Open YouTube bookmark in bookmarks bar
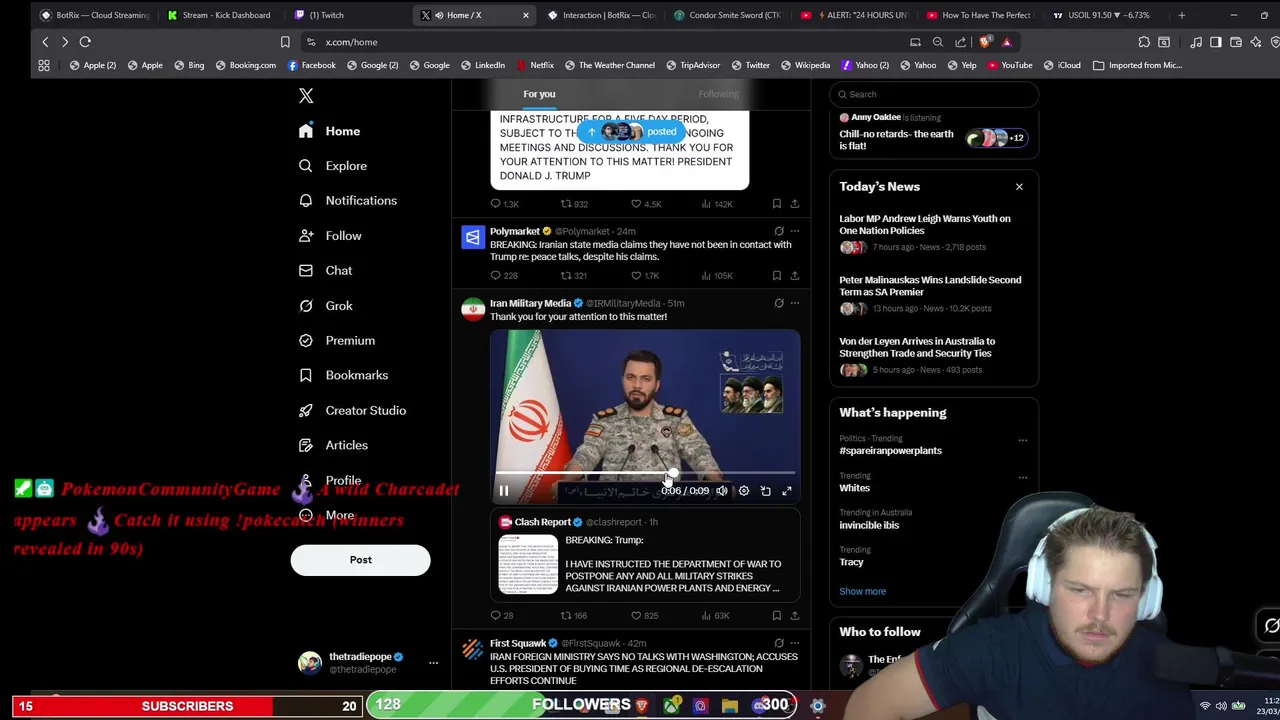This screenshot has width=1280, height=720. tap(1010, 65)
